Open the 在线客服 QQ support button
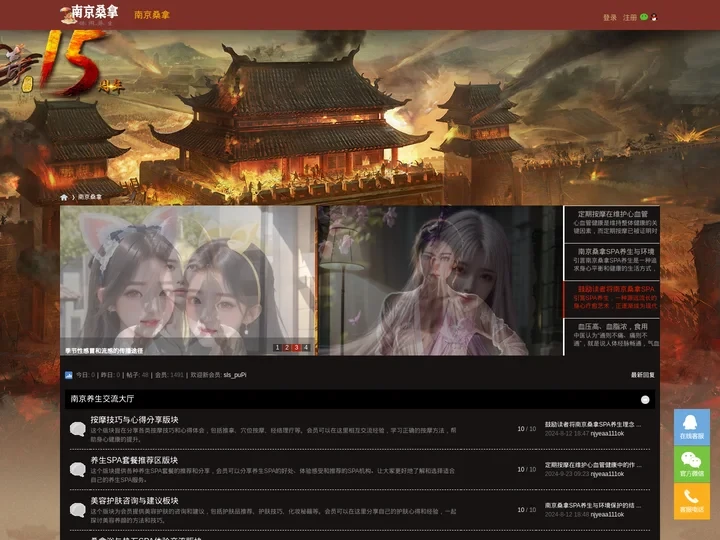Image resolution: width=720 pixels, height=540 pixels. 692,427
